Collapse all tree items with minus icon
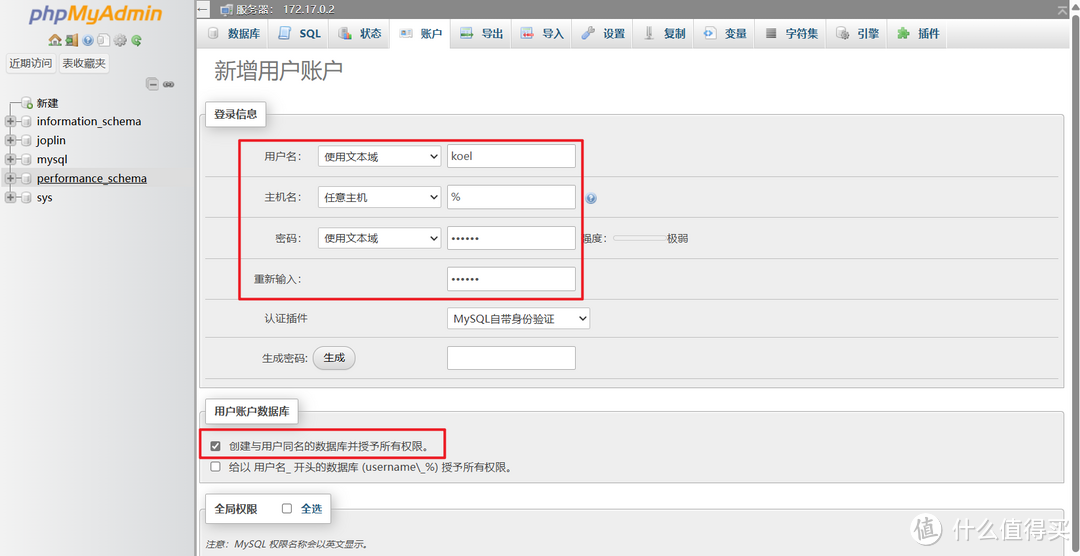This screenshot has height=556, width=1080. (153, 84)
